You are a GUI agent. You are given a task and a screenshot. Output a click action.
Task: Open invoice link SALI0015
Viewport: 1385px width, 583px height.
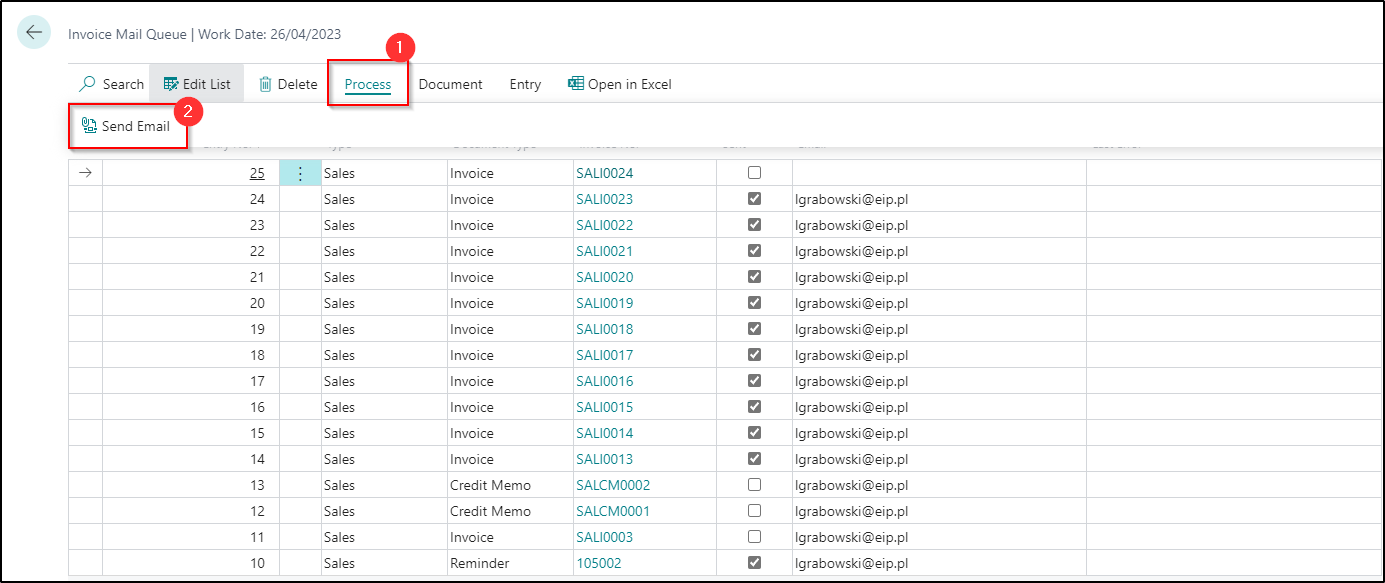pos(604,407)
